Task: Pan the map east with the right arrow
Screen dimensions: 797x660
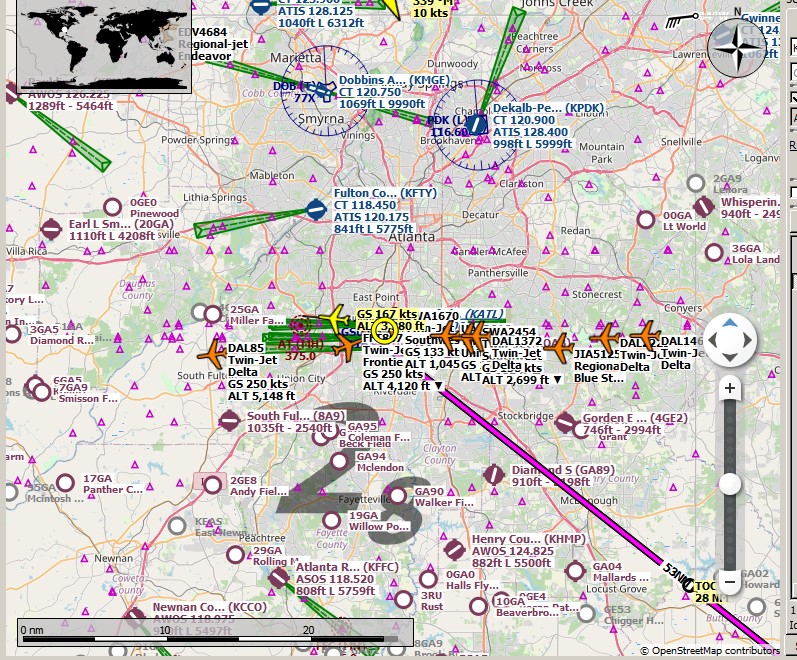Action: [x=747, y=340]
